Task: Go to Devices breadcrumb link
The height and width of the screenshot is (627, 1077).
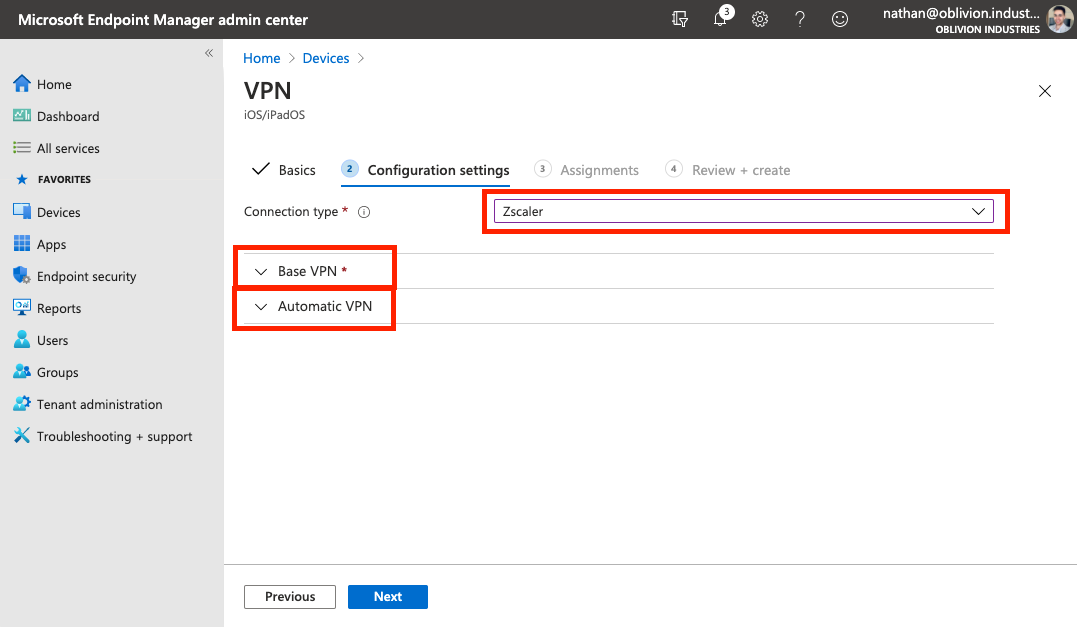Action: pyautogui.click(x=326, y=58)
